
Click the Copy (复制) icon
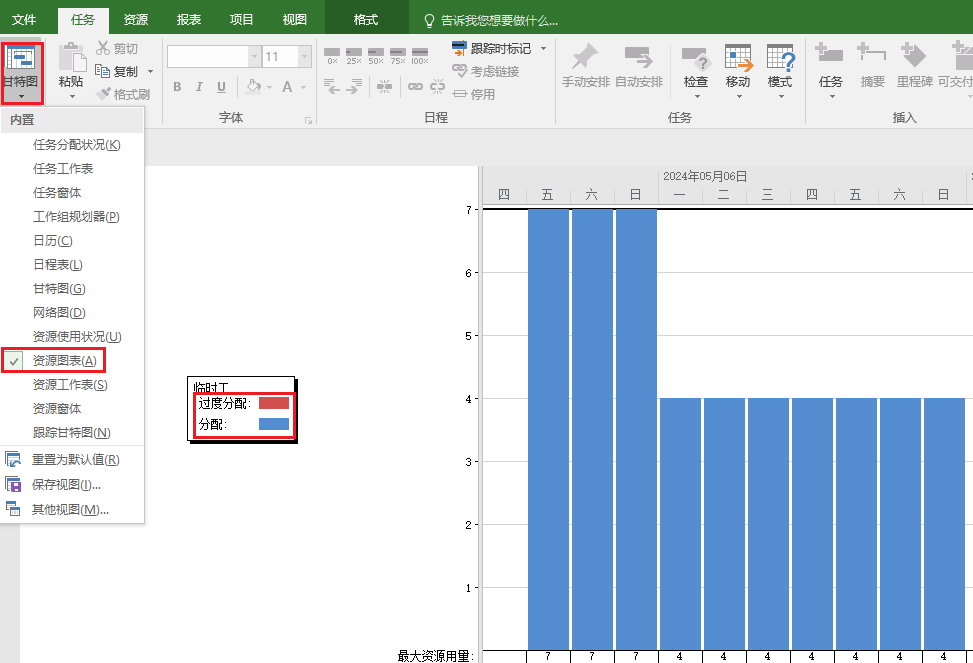(102, 71)
